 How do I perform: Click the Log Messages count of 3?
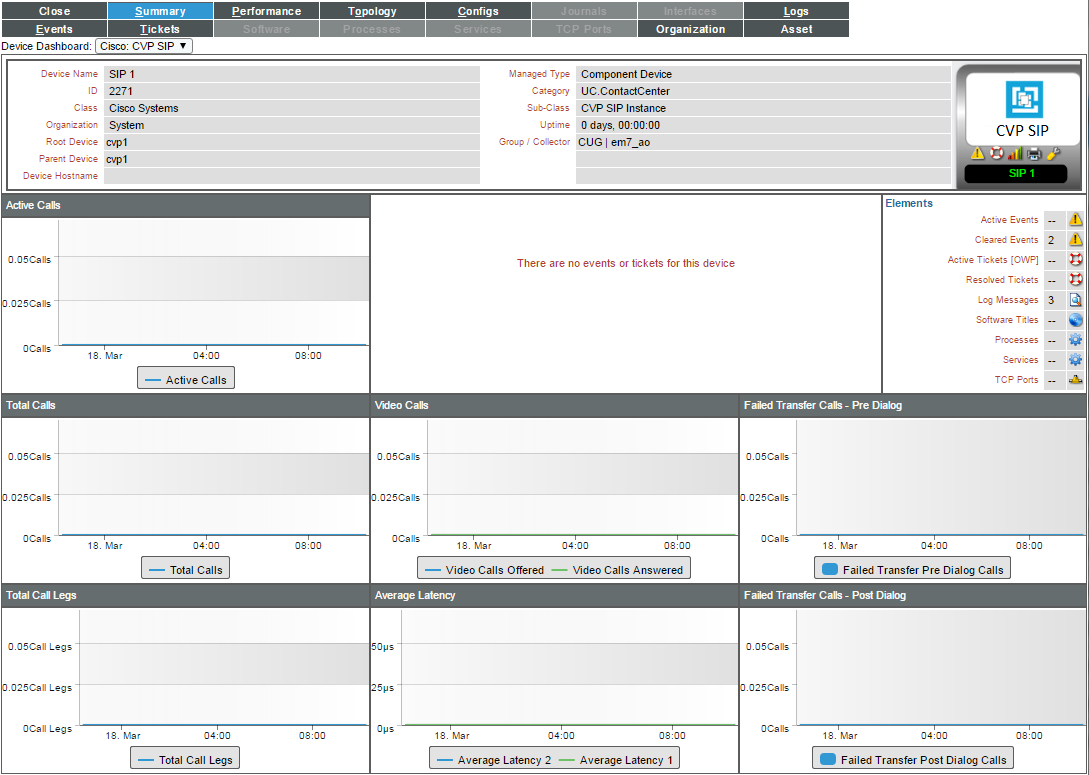(1051, 301)
